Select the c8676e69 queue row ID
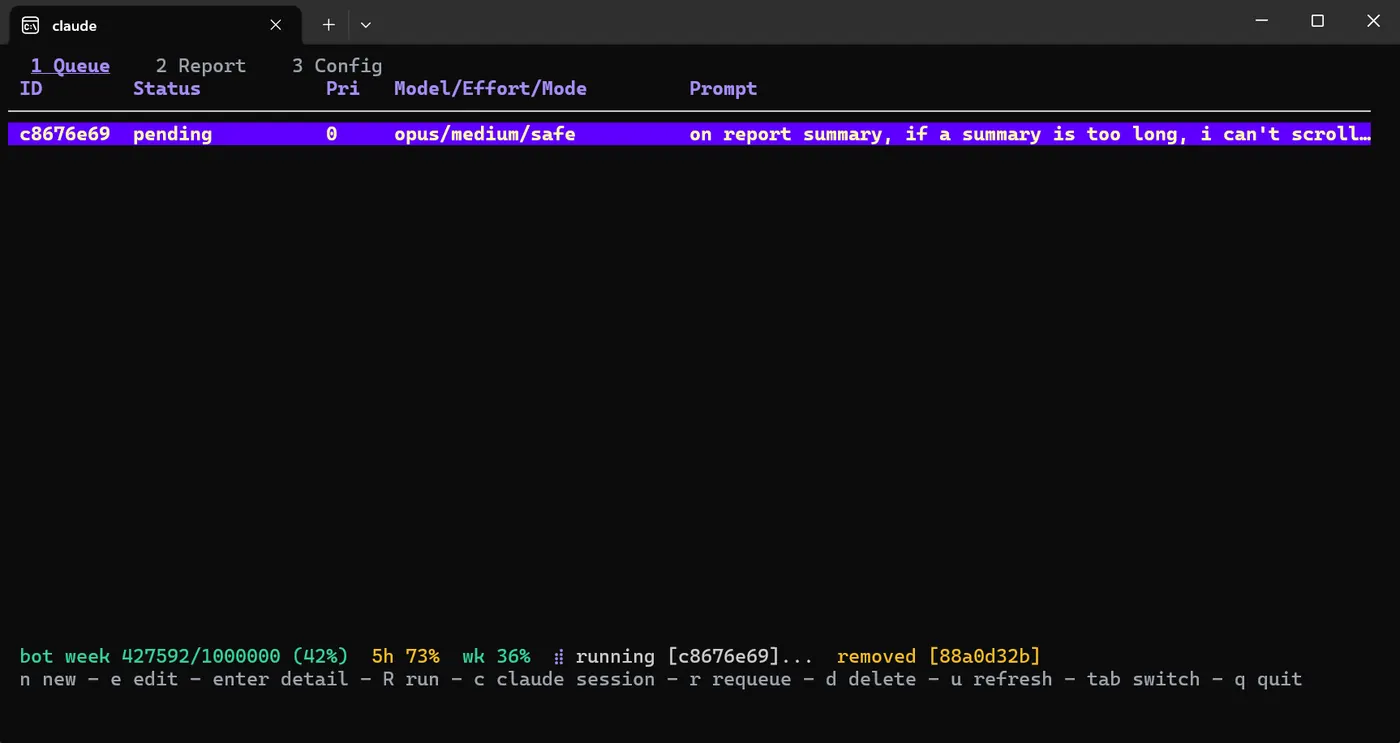1400x743 pixels. 65,134
